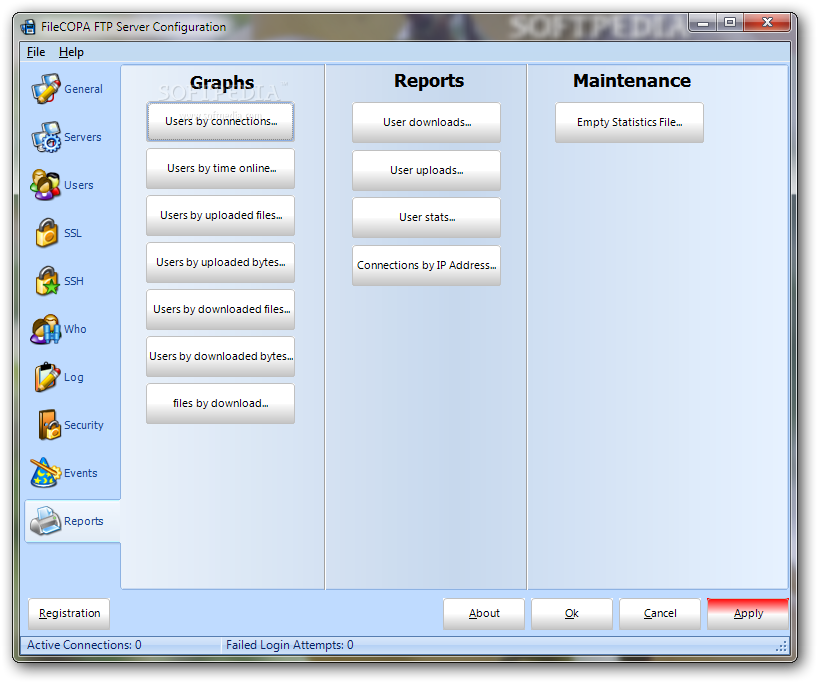This screenshot has width=818, height=683.
Task: Generate the User uploads report
Action: point(427,171)
